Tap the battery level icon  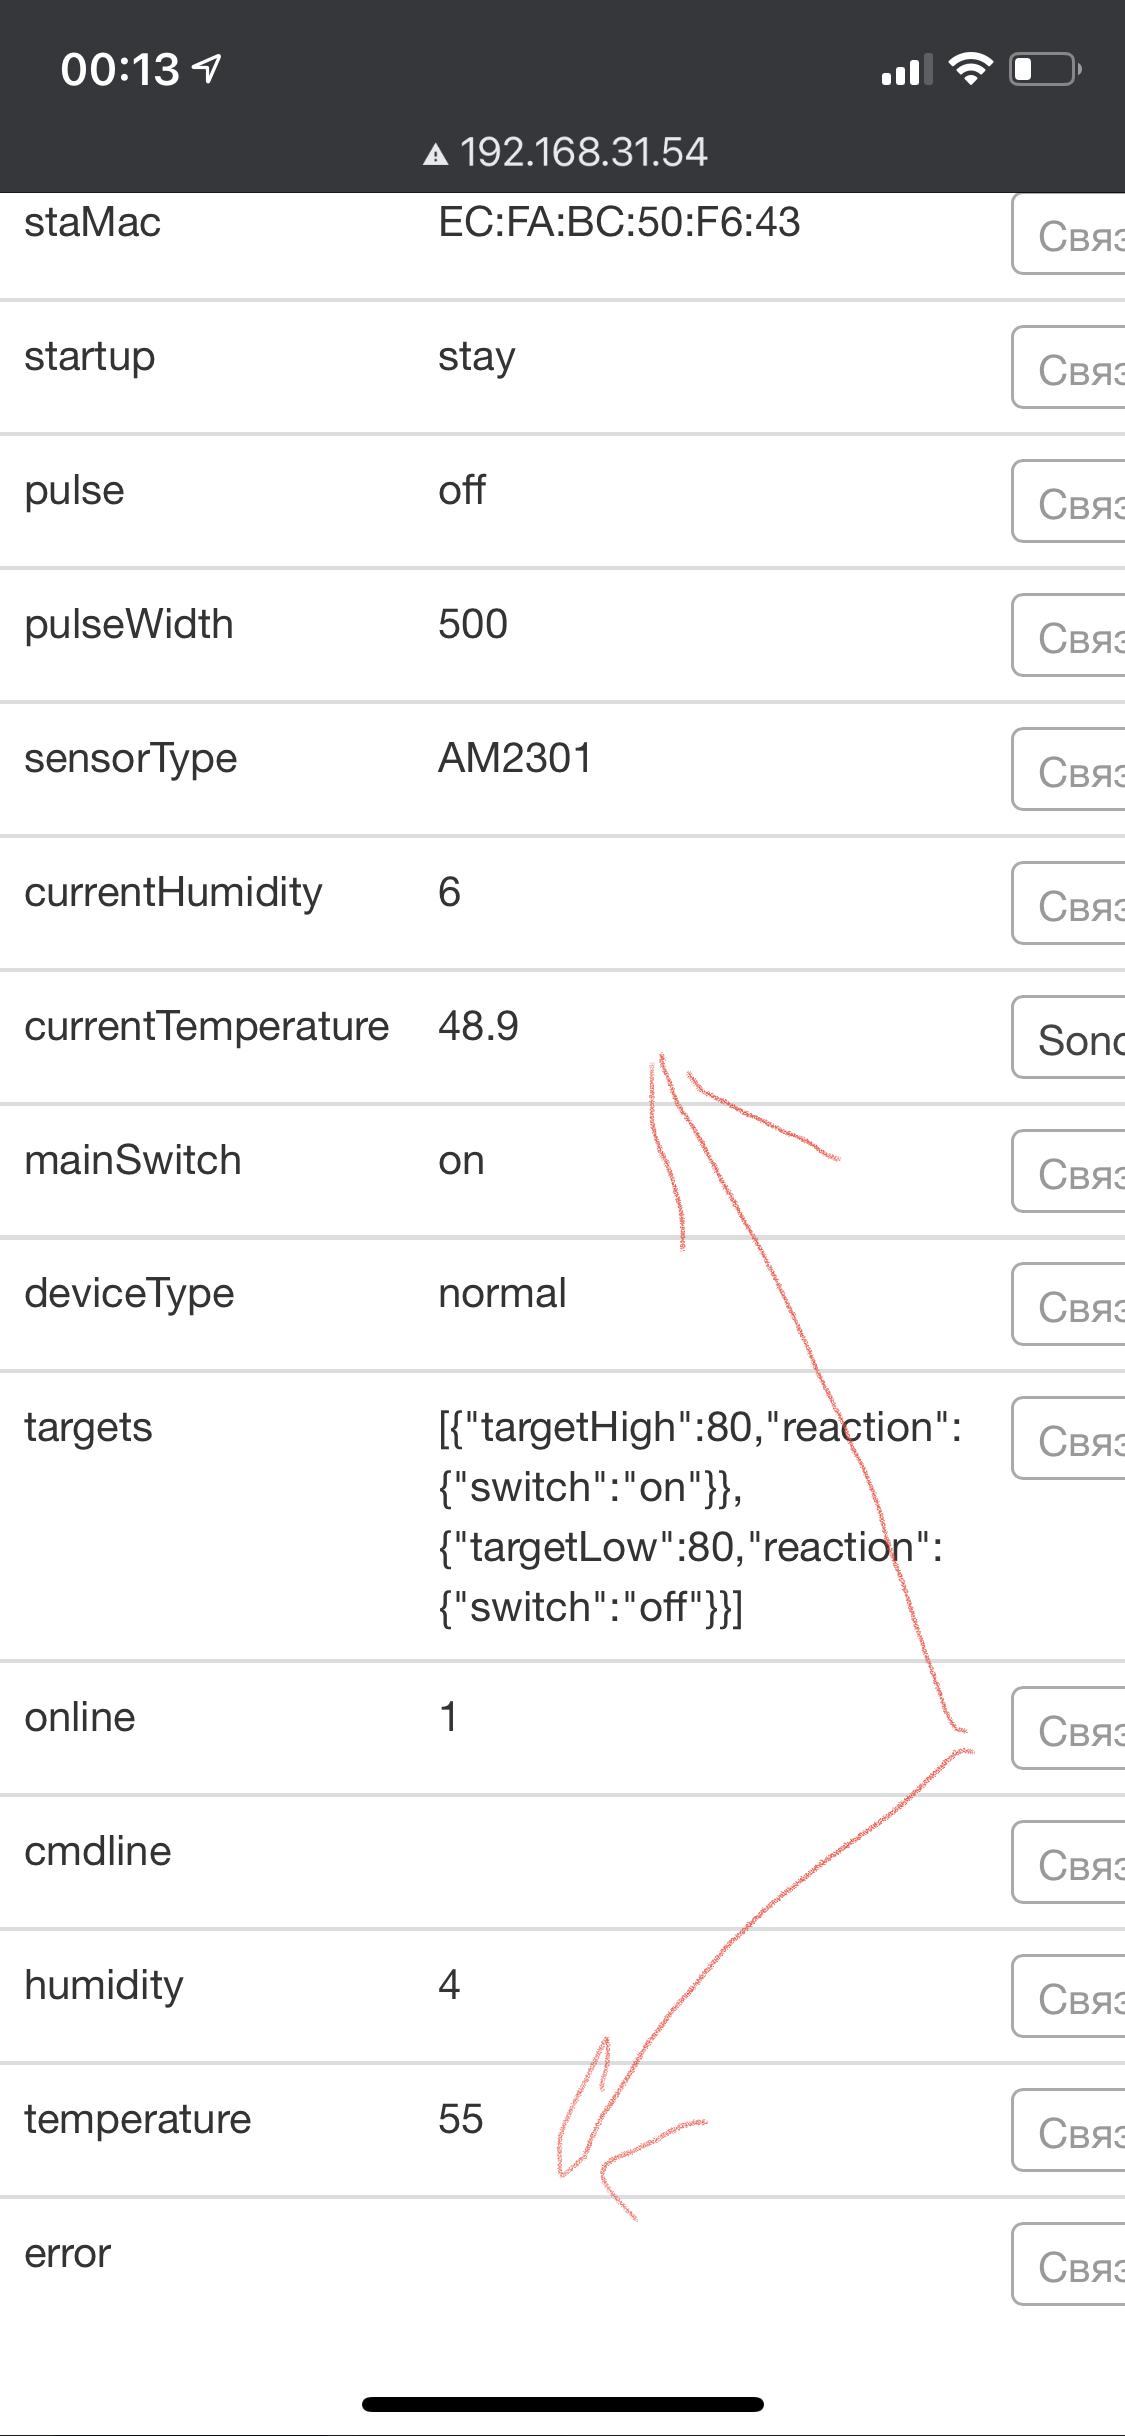[1045, 69]
